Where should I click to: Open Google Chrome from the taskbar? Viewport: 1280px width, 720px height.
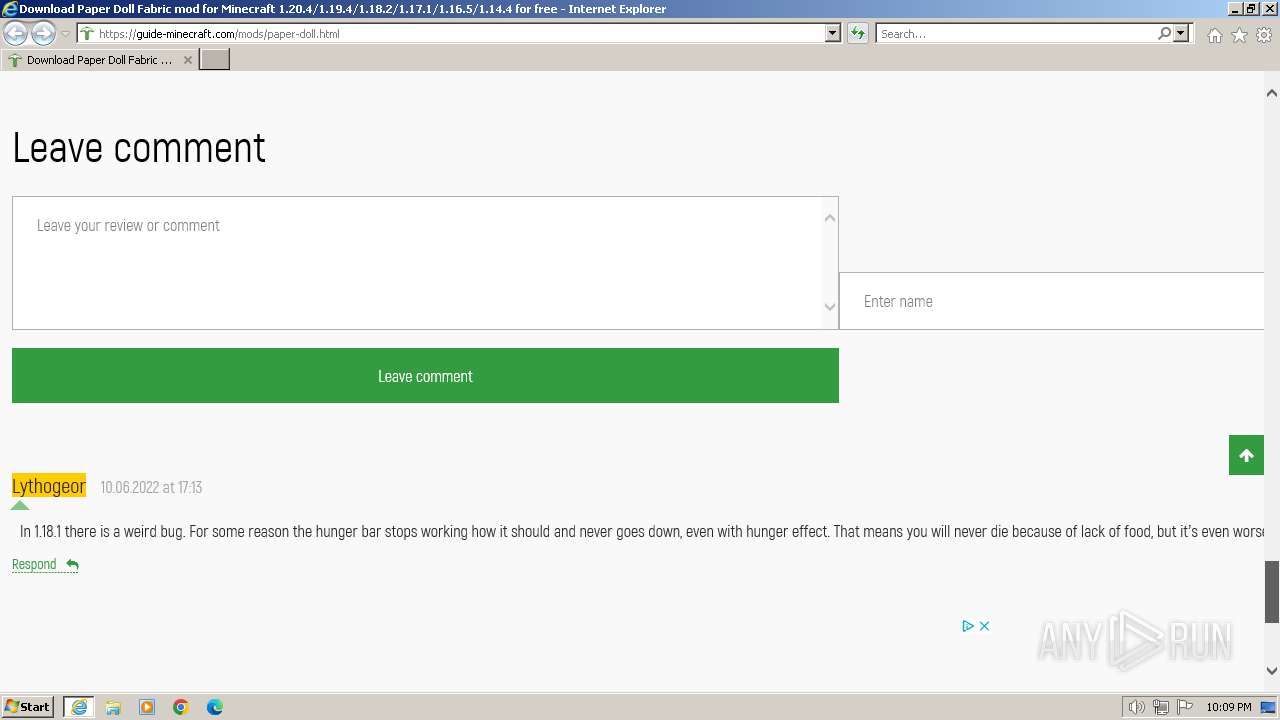pyautogui.click(x=181, y=707)
